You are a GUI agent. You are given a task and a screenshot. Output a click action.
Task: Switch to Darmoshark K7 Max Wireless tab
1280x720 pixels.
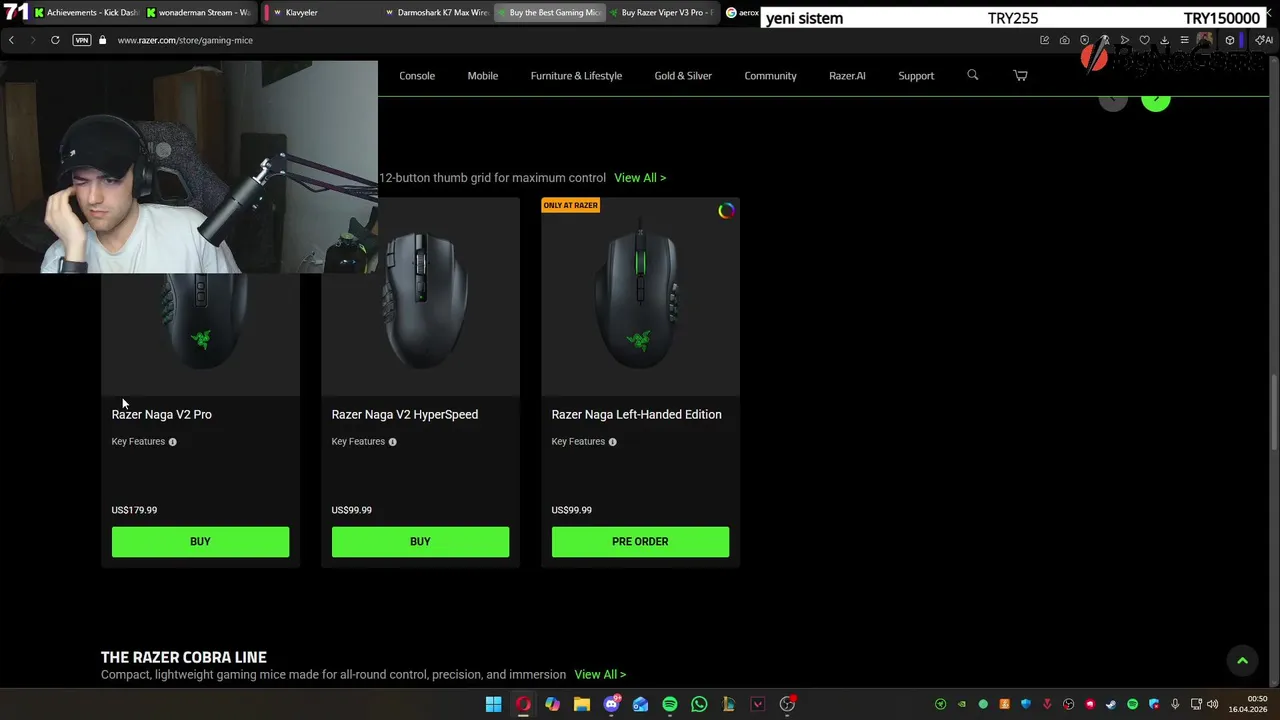[437, 12]
